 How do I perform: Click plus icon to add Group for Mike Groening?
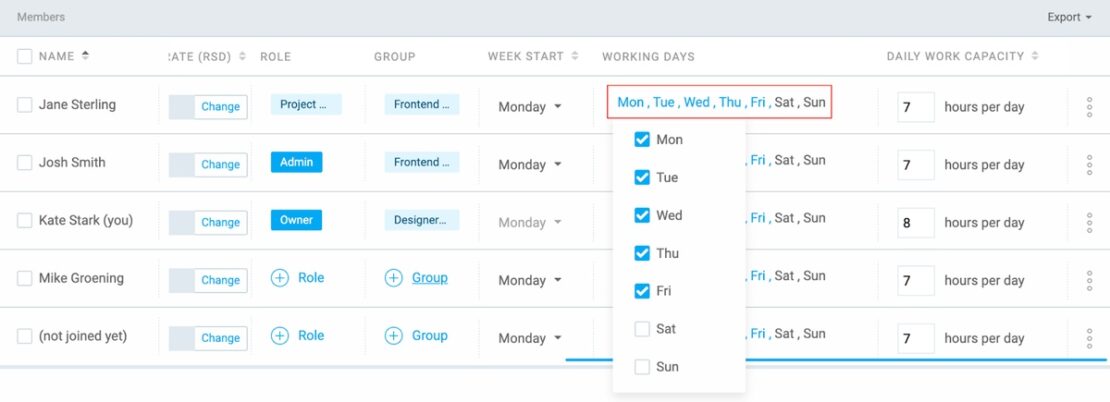click(x=394, y=278)
